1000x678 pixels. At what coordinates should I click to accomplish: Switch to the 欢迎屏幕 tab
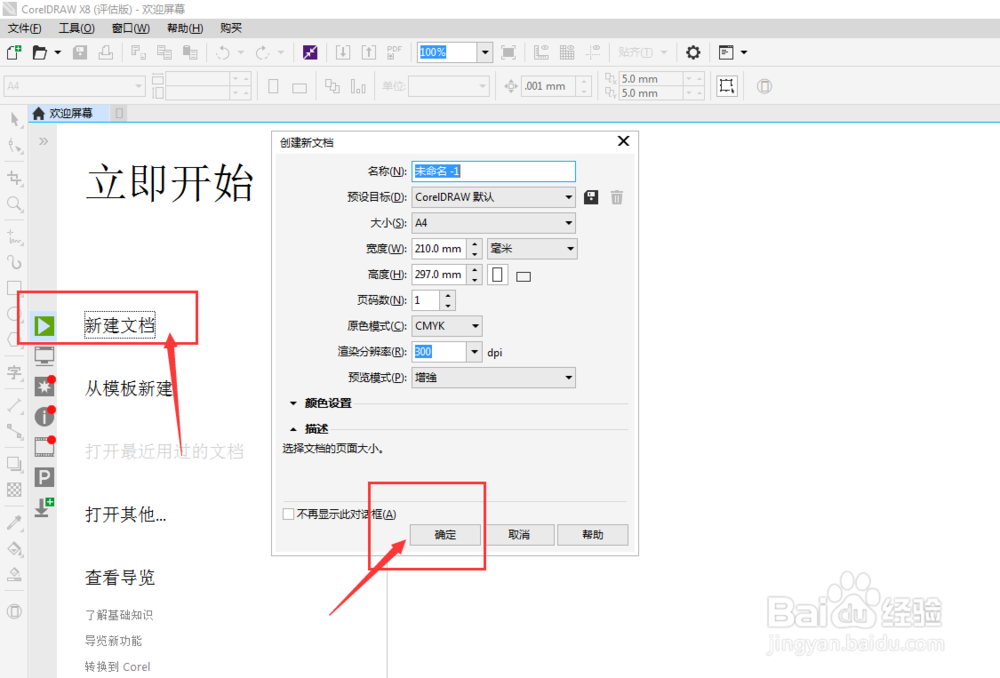66,113
